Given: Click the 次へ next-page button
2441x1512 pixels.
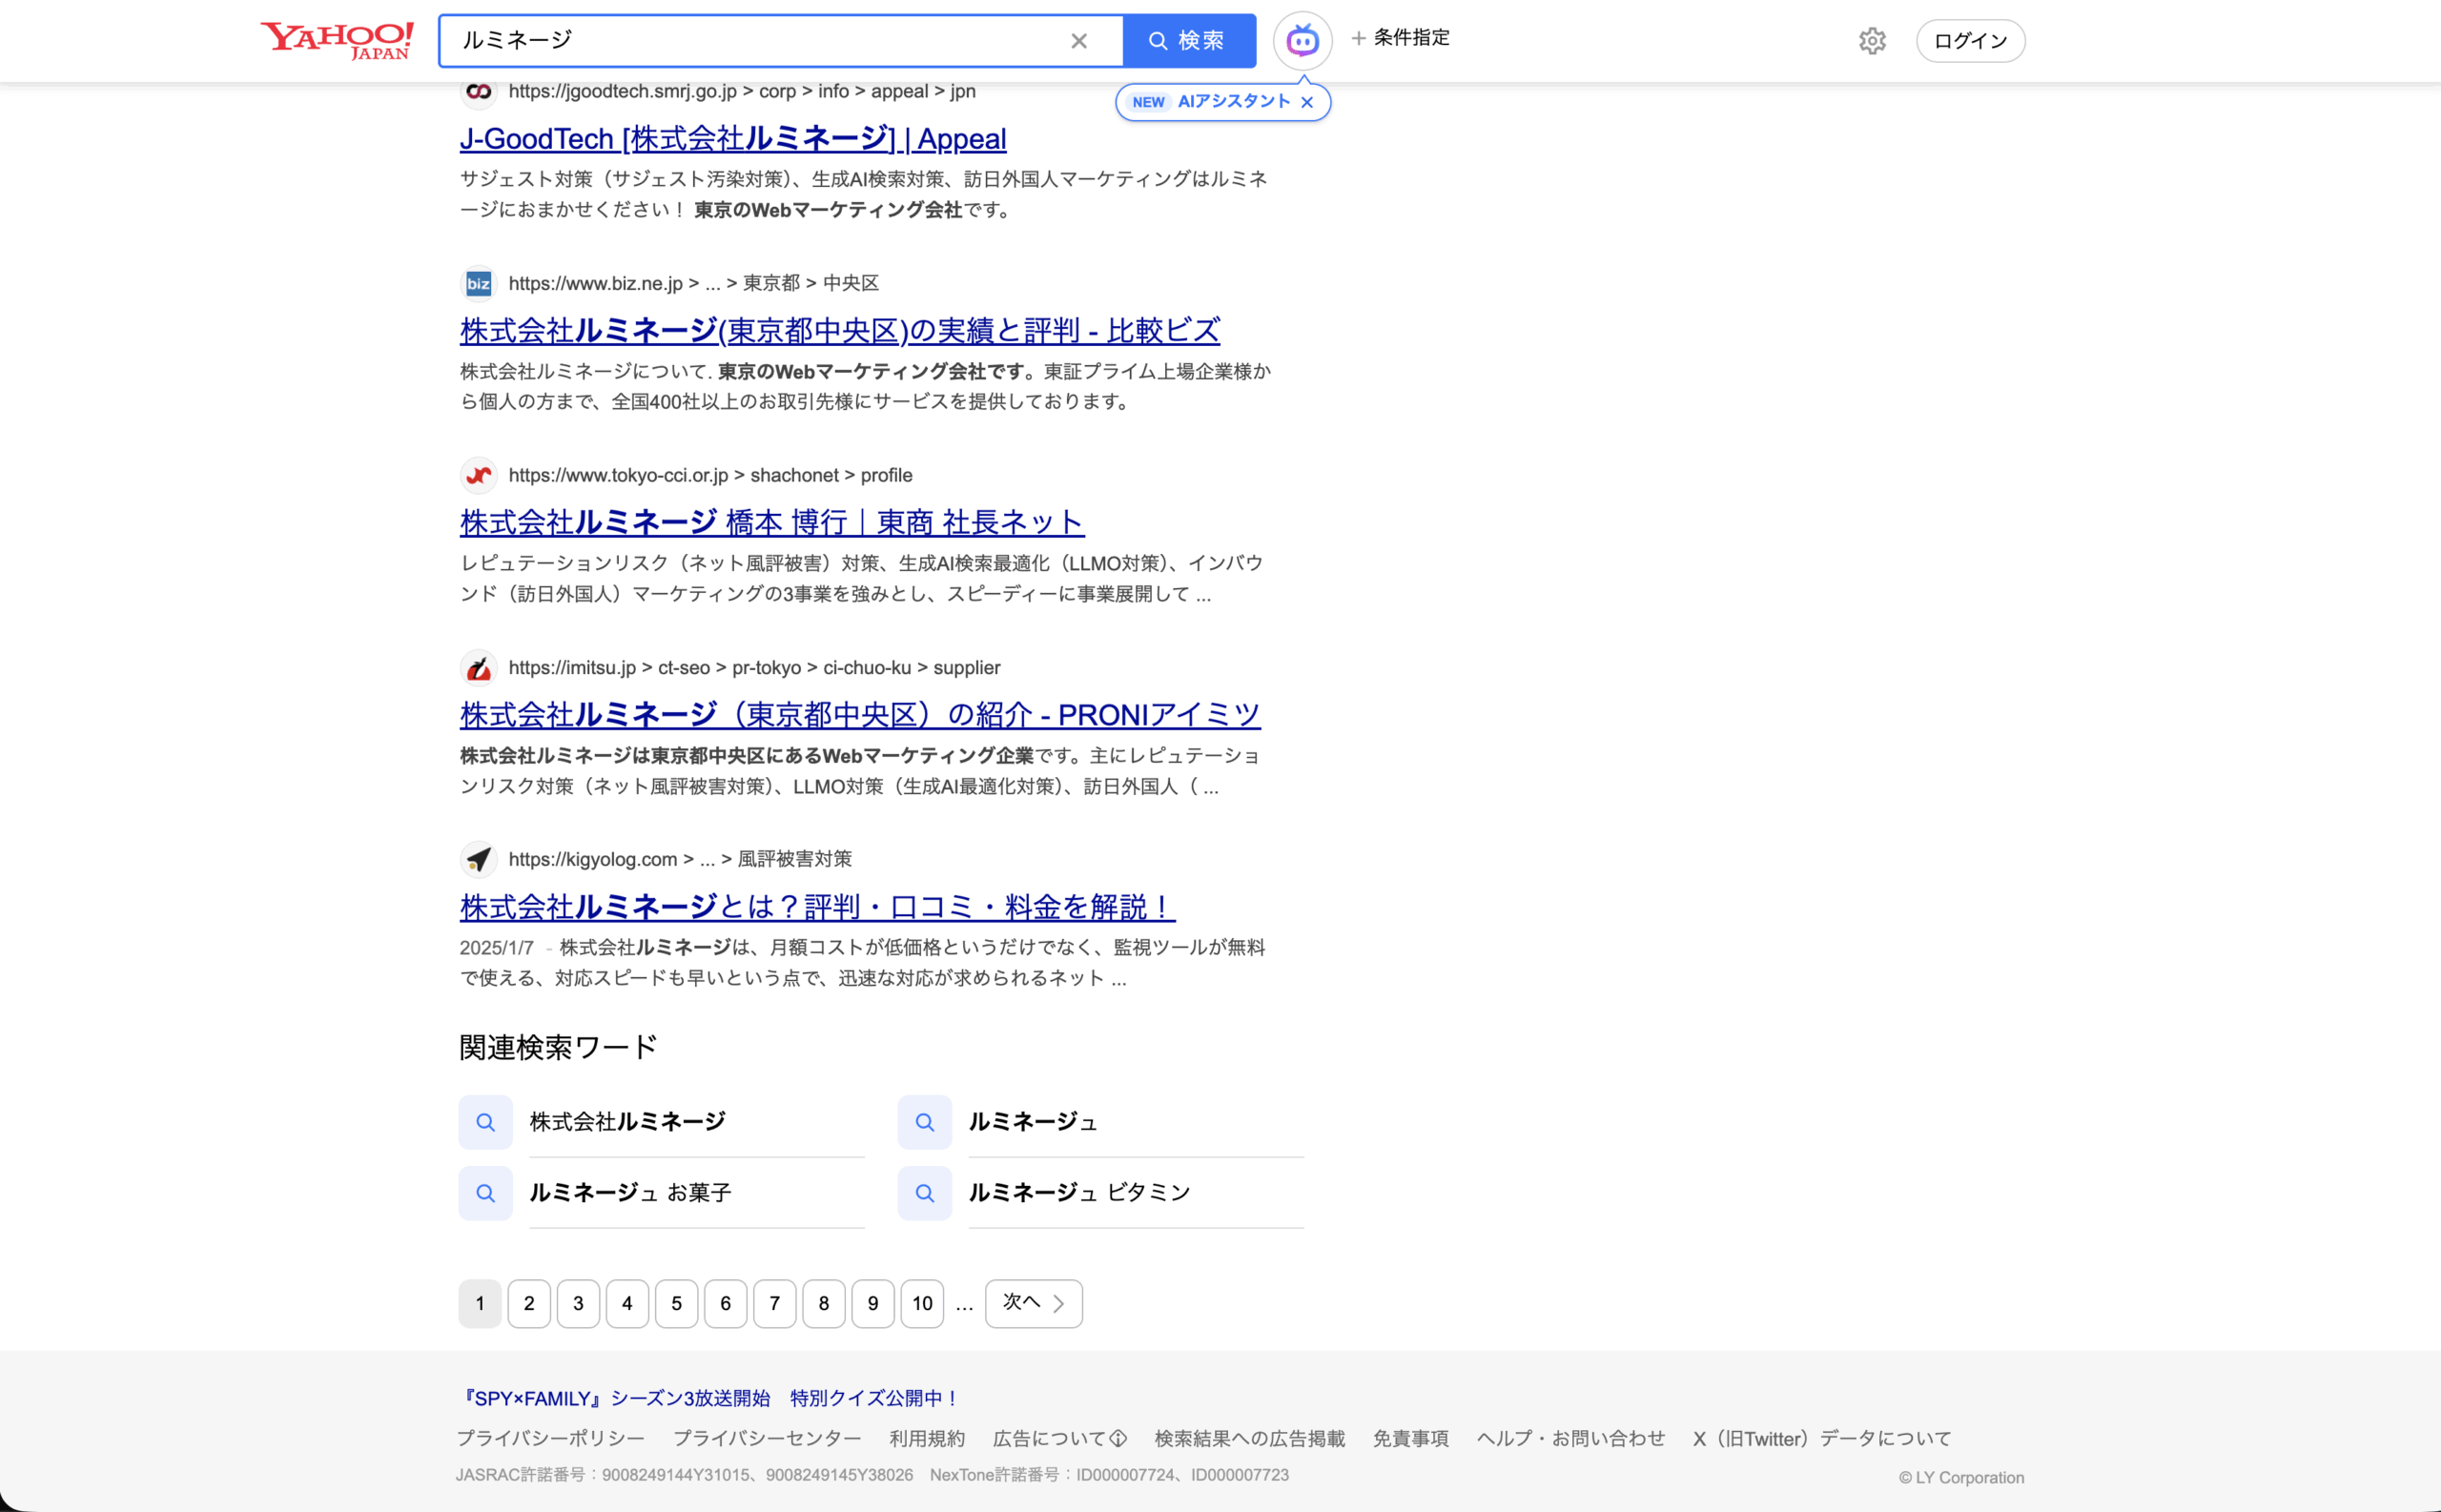Looking at the screenshot, I should pyautogui.click(x=1033, y=1303).
